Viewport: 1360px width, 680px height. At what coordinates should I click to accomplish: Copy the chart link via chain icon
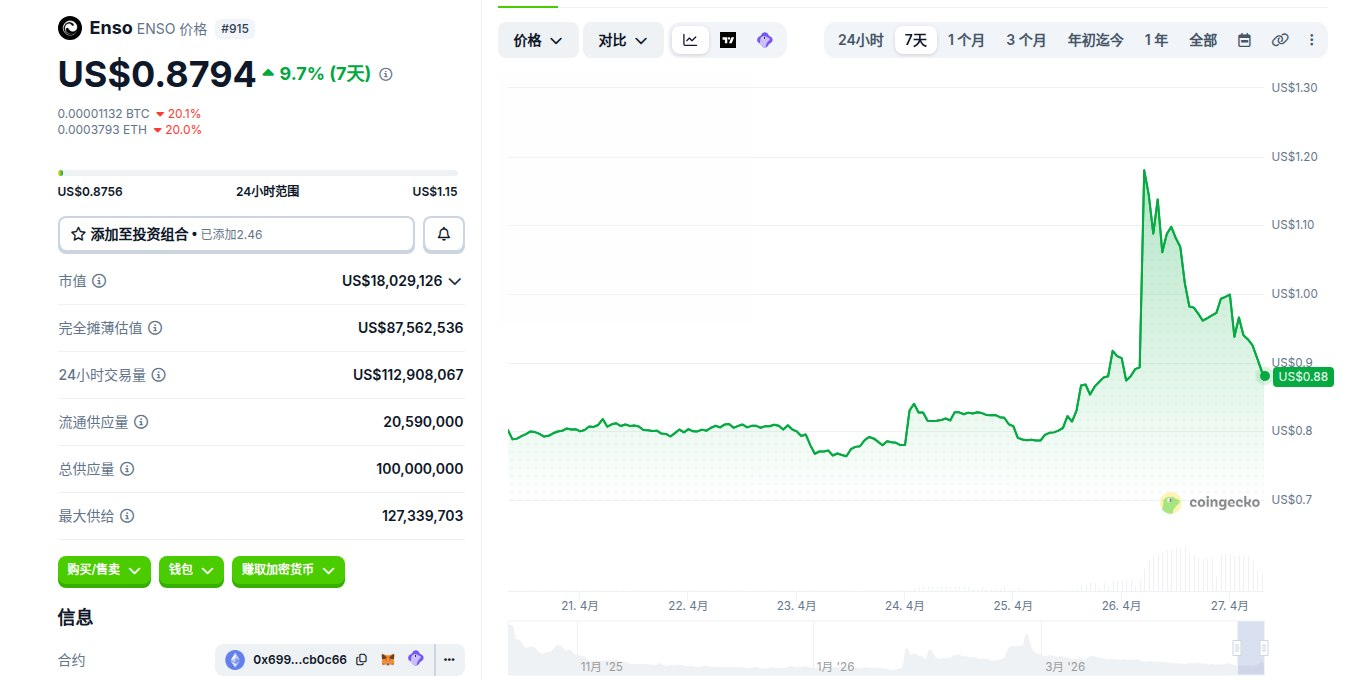(1279, 40)
